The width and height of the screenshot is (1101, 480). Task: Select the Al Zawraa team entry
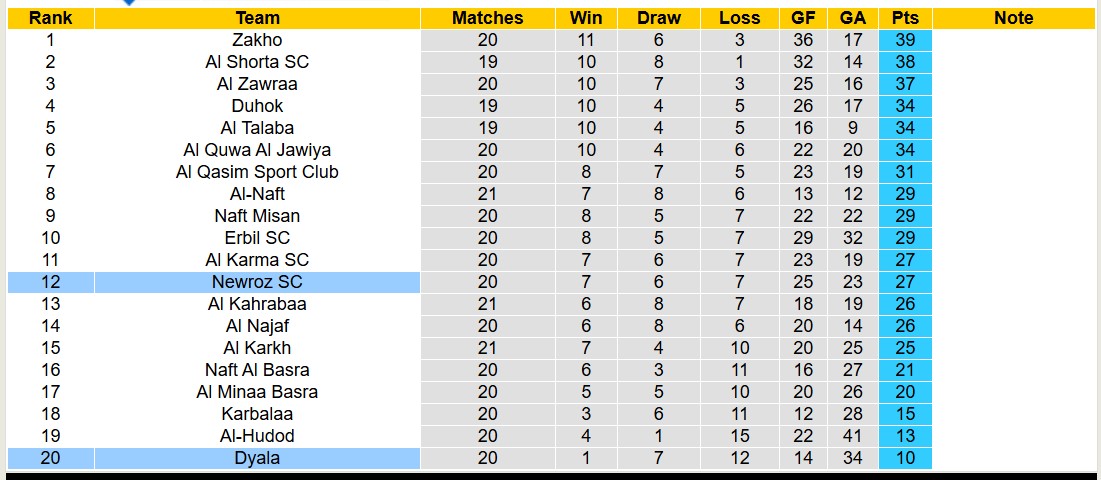(257, 84)
